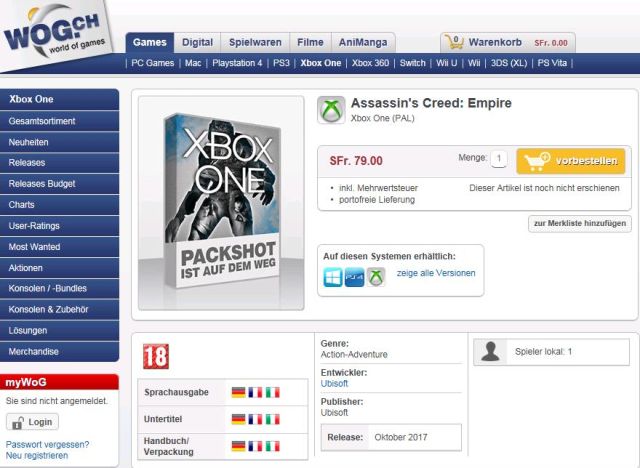
Task: Click the Menge quantity input field
Action: [x=498, y=158]
